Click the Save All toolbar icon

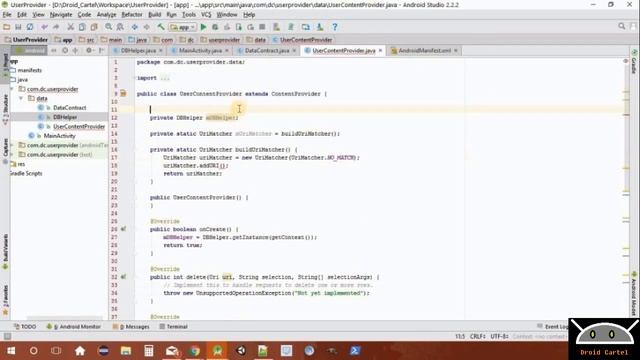[x=18, y=27]
